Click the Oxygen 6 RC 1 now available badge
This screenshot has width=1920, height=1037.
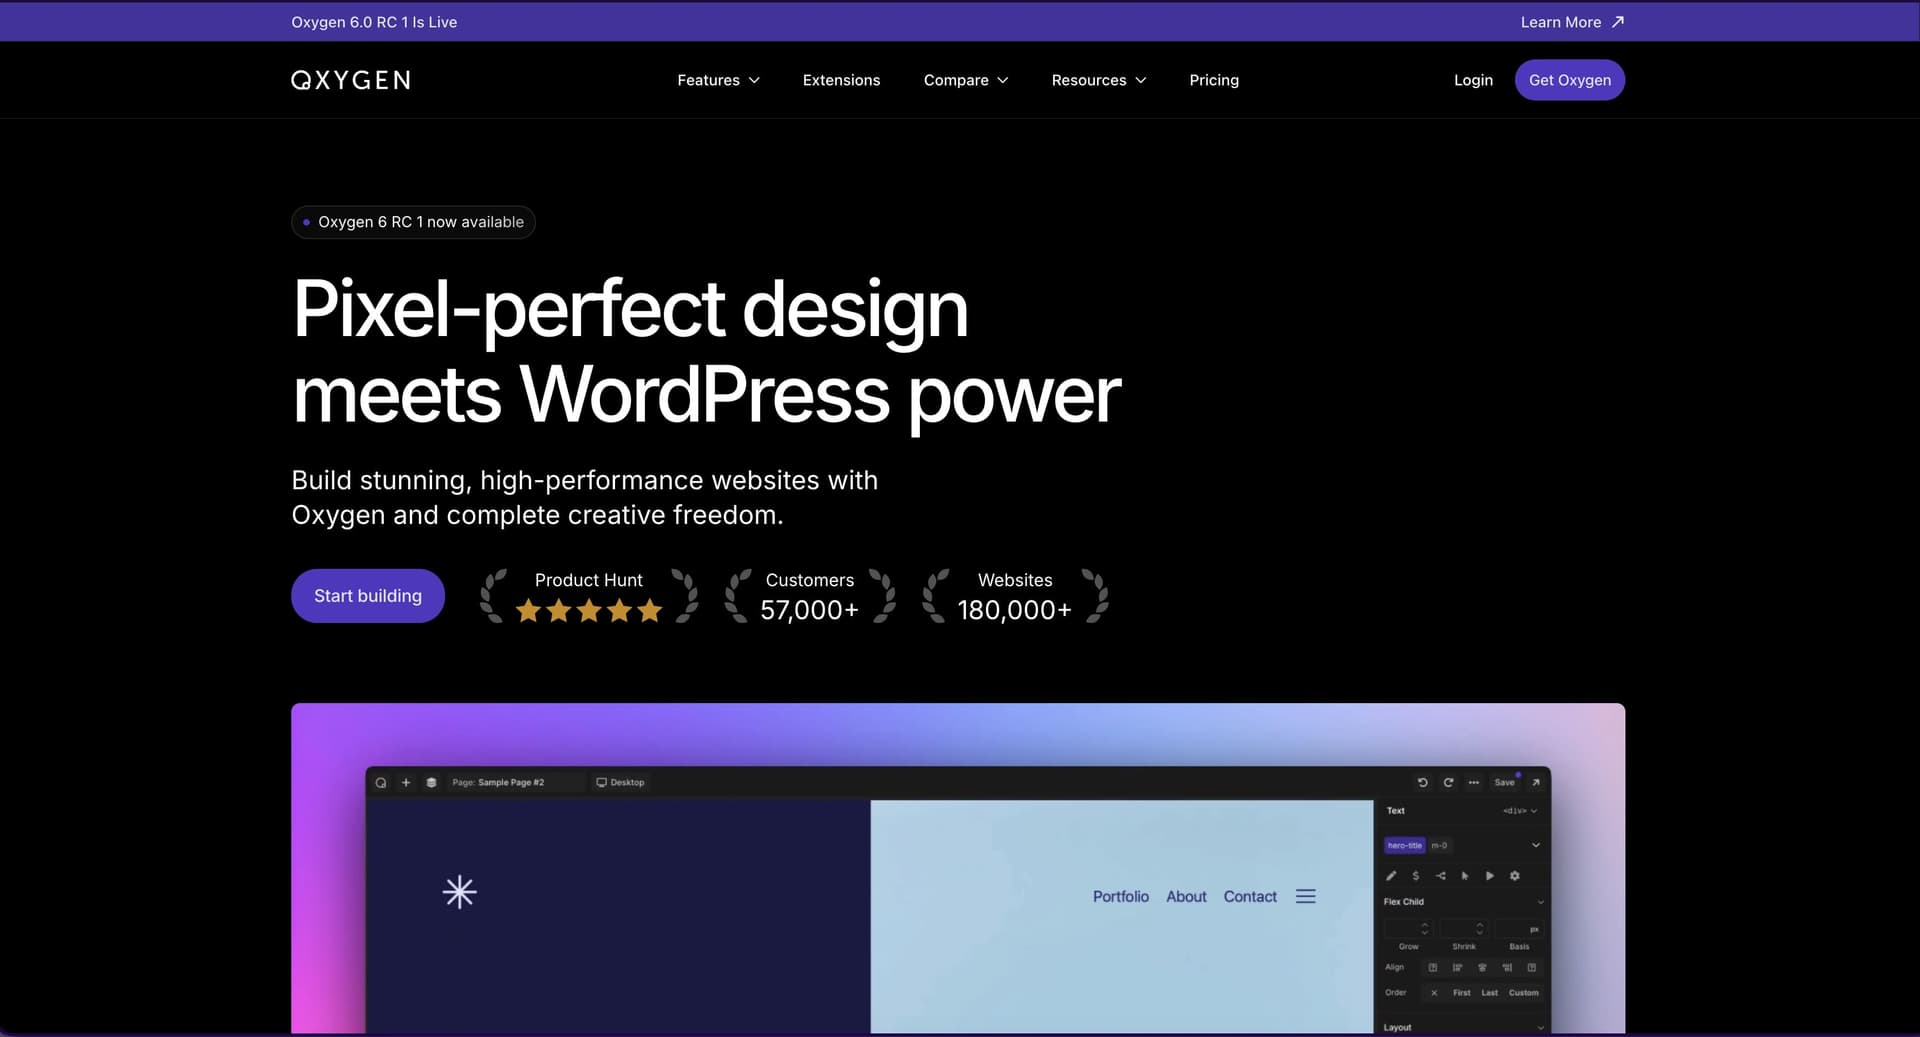click(413, 222)
